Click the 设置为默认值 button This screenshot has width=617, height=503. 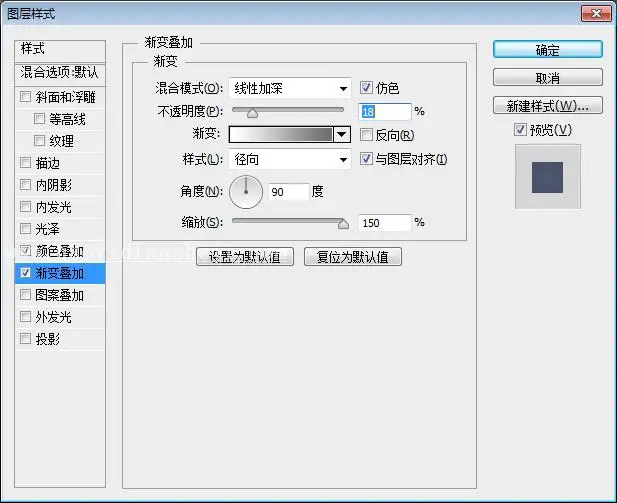[x=245, y=257]
